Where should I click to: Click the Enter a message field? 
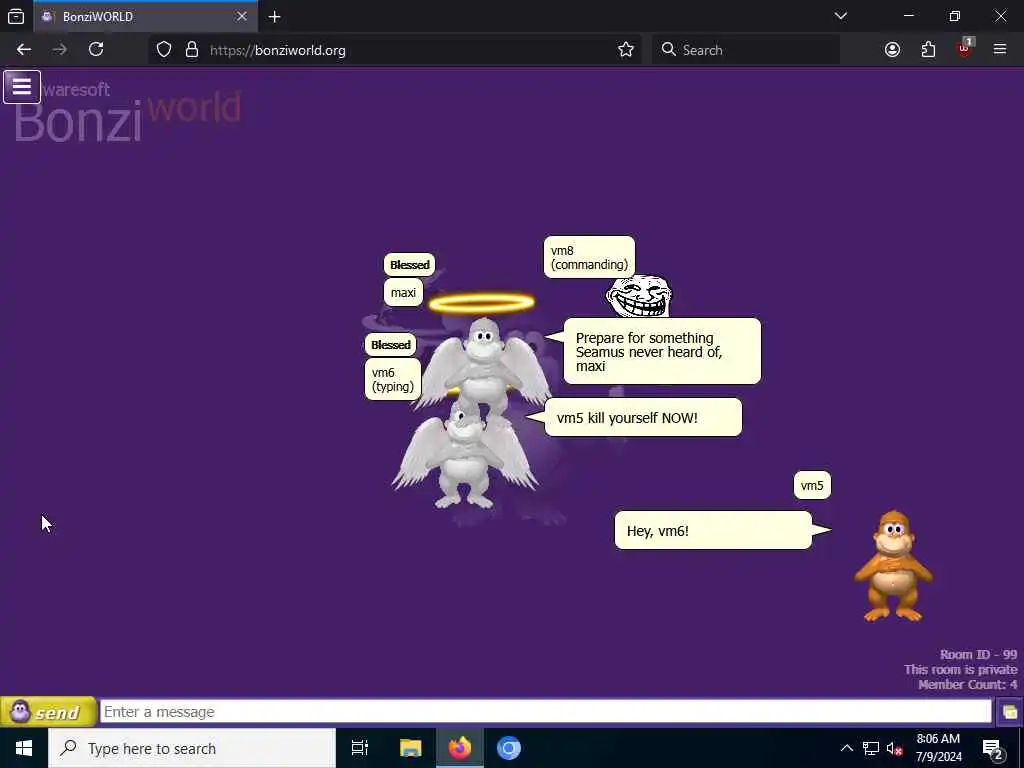(x=546, y=712)
